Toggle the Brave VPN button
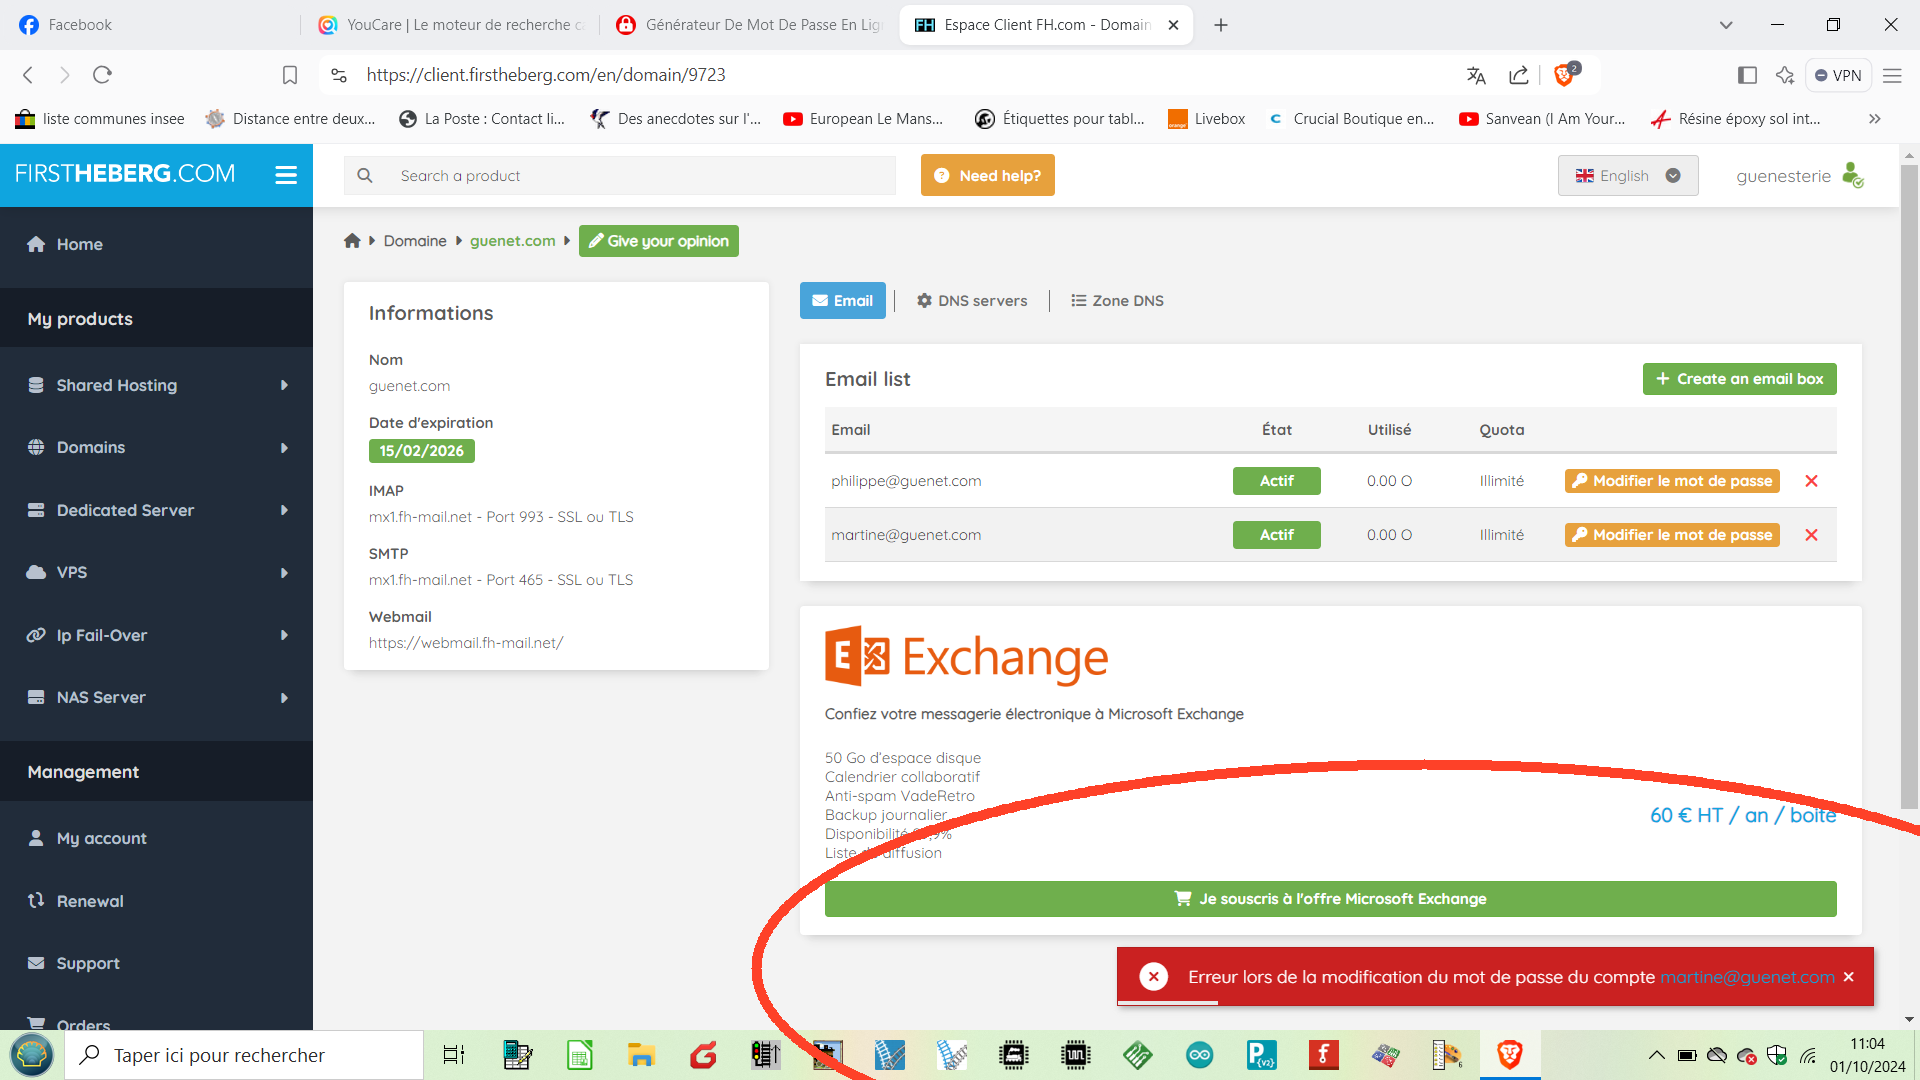This screenshot has width=1920, height=1080. pyautogui.click(x=1838, y=75)
